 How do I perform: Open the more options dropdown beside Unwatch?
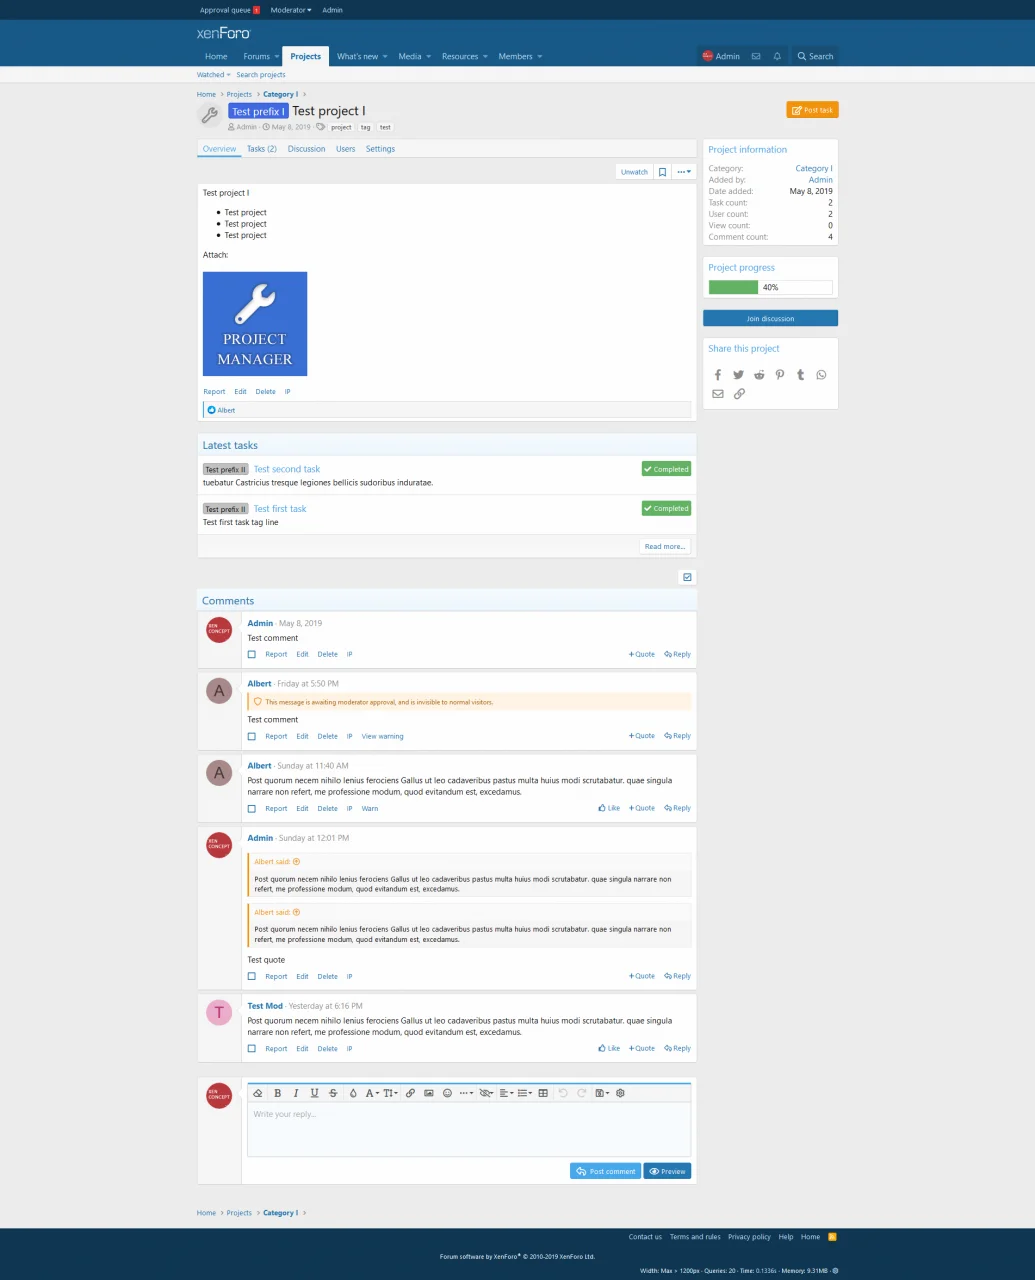(x=684, y=172)
